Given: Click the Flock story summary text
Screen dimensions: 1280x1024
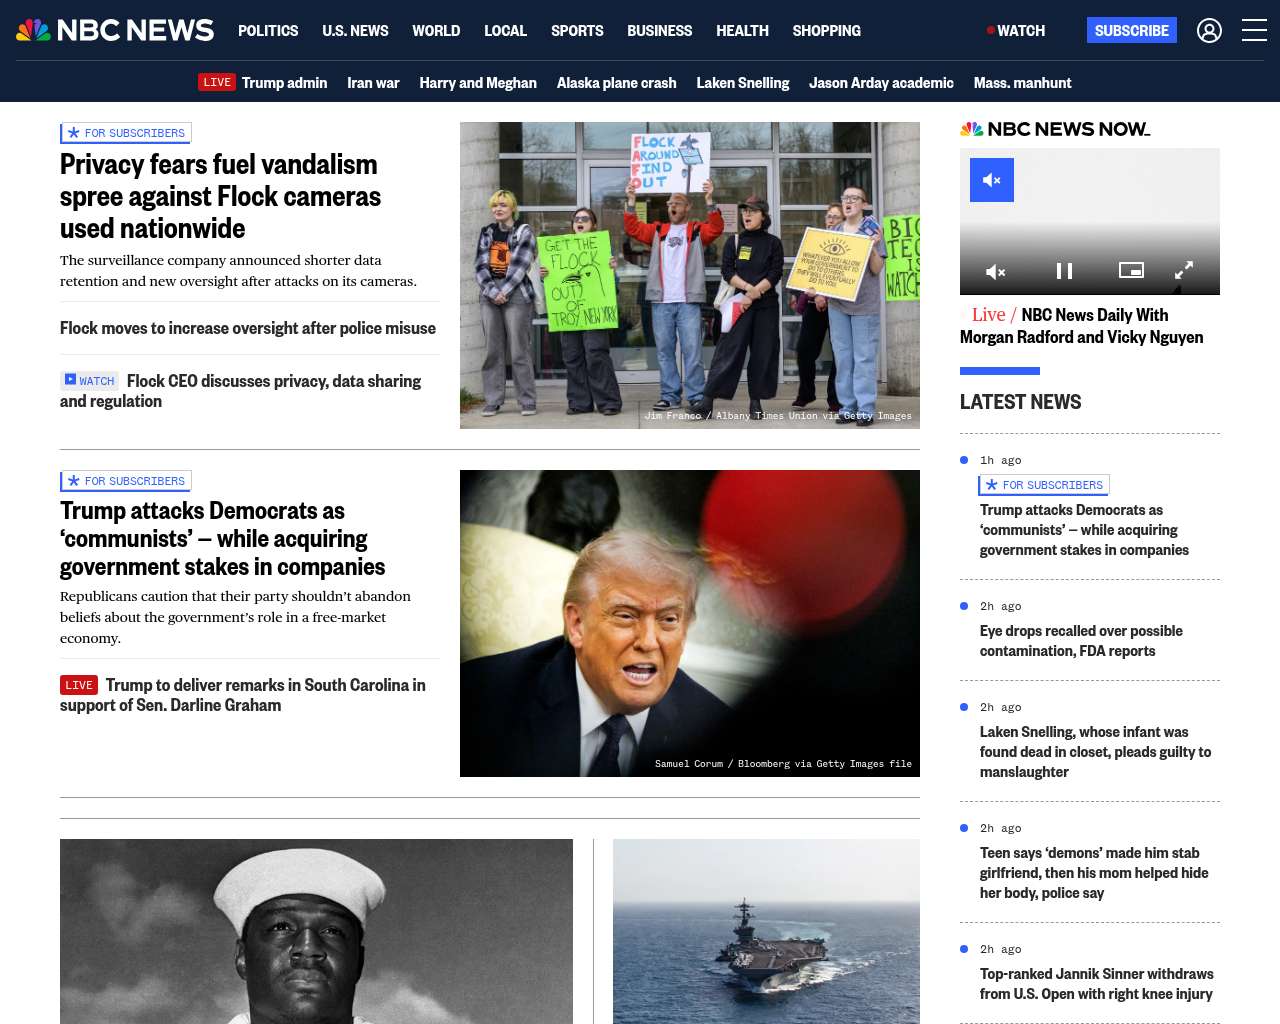Looking at the screenshot, I should tap(238, 271).
